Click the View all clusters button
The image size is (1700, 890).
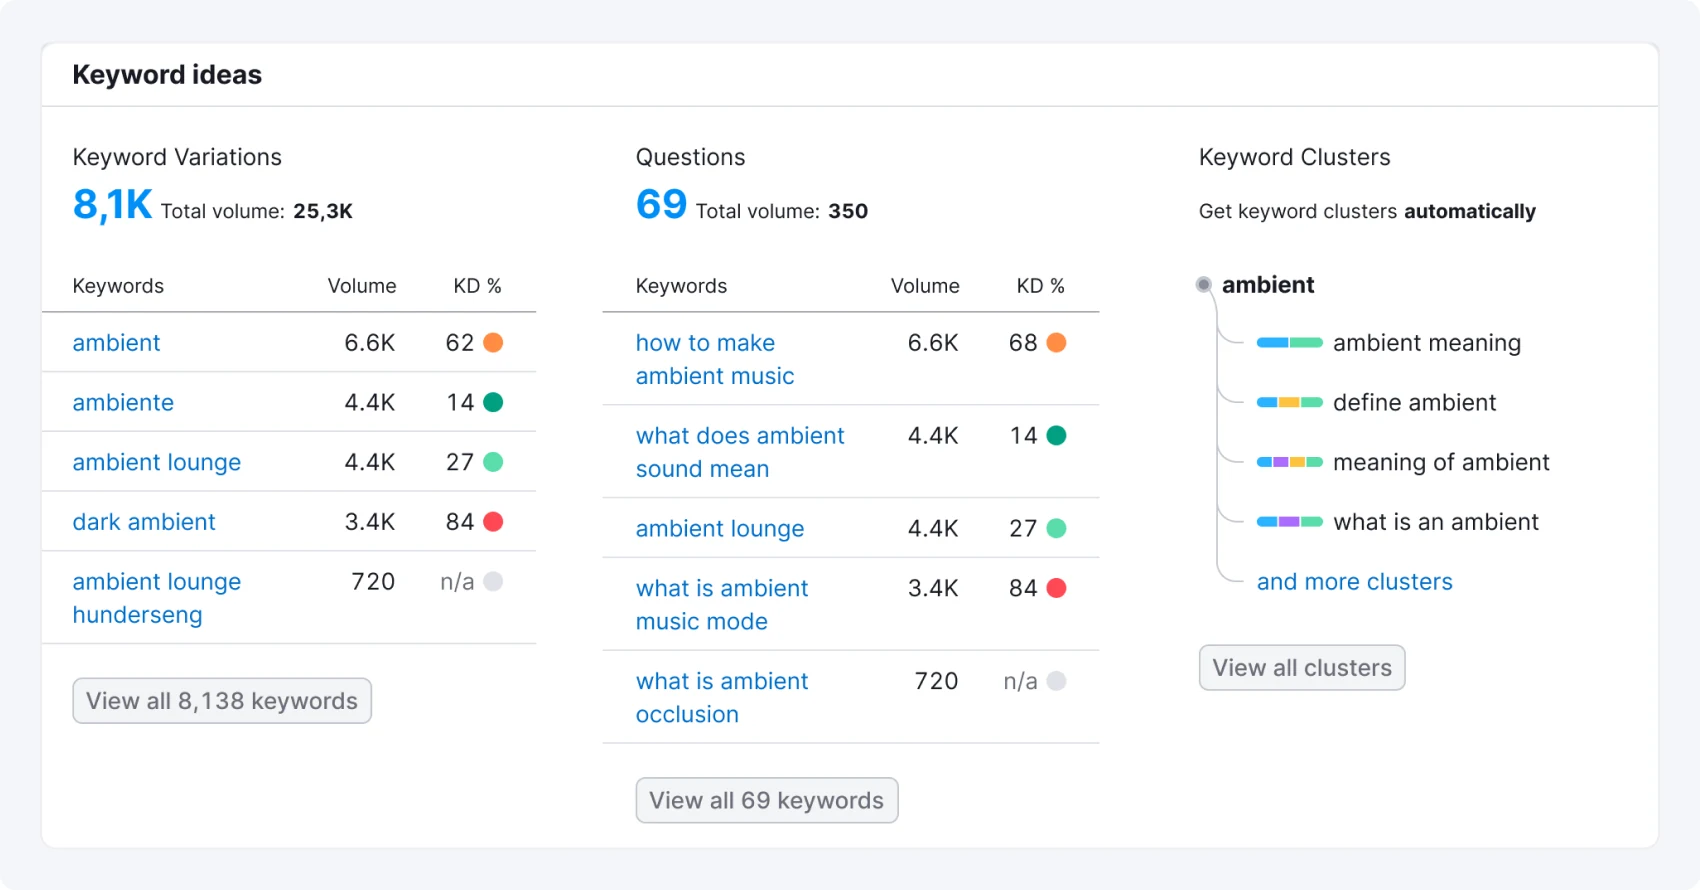(1302, 668)
